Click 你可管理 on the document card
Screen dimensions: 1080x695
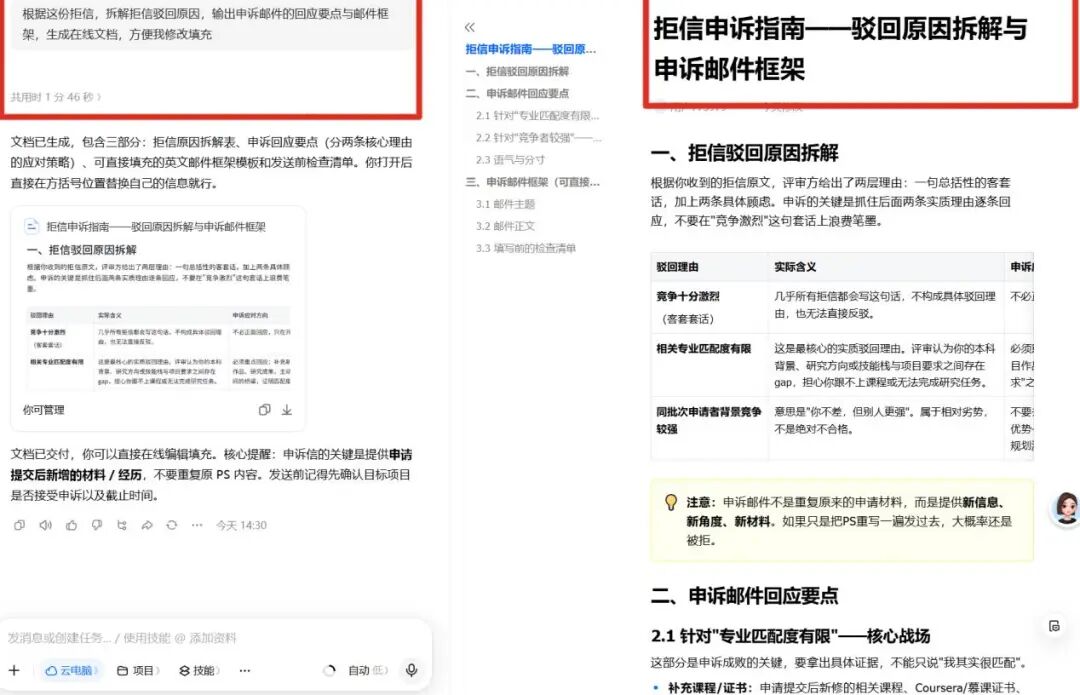[43, 410]
